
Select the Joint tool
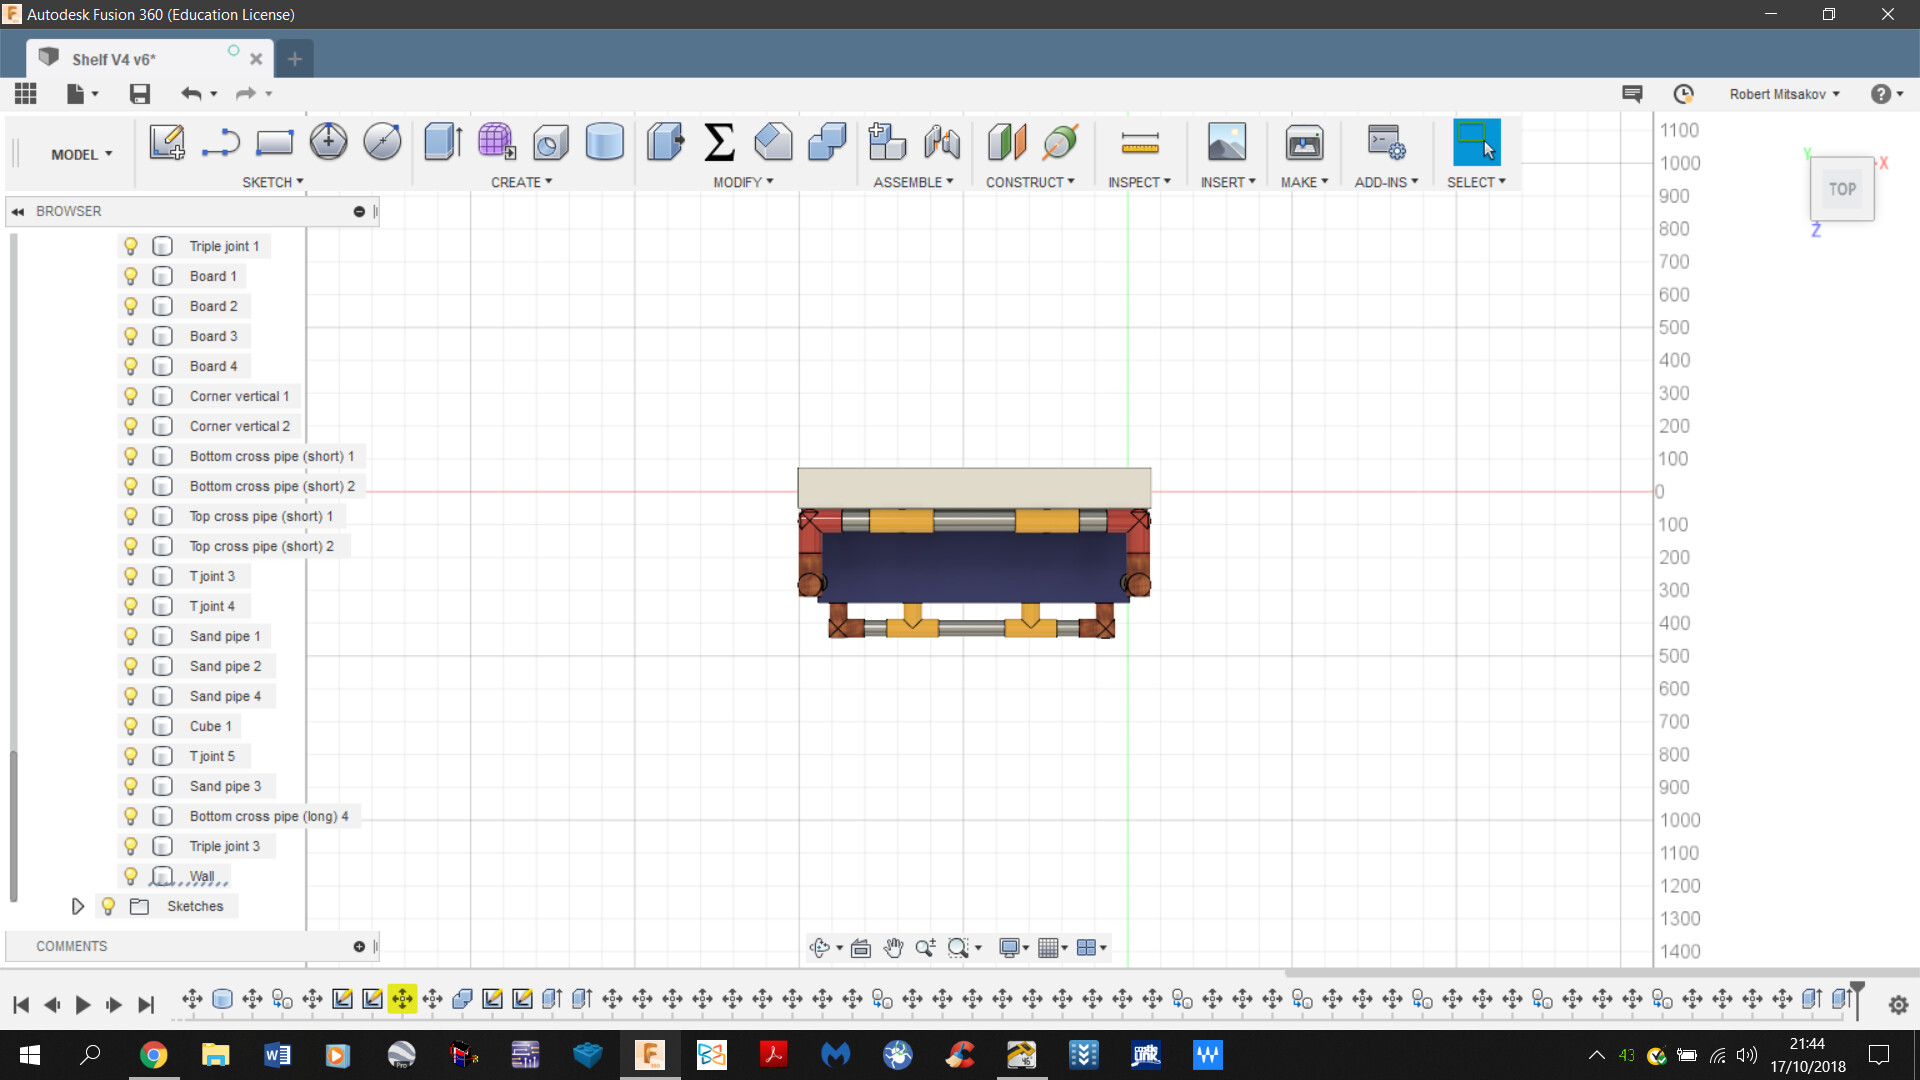pyautogui.click(x=941, y=142)
